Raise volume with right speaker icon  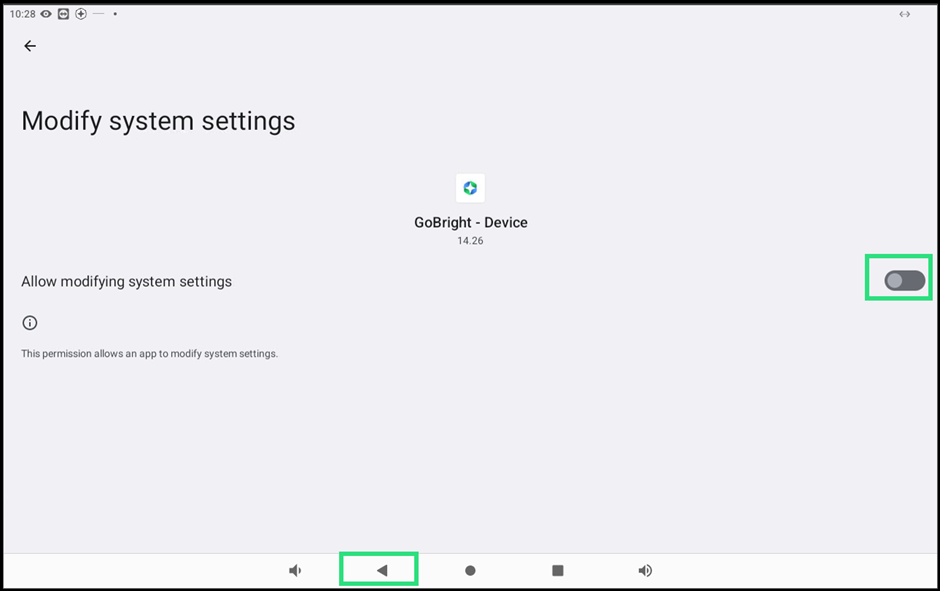[645, 571]
